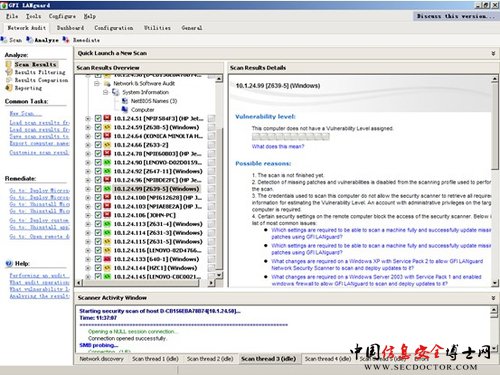
Task: Click the Scan icon in the toolbar
Action: [4, 40]
